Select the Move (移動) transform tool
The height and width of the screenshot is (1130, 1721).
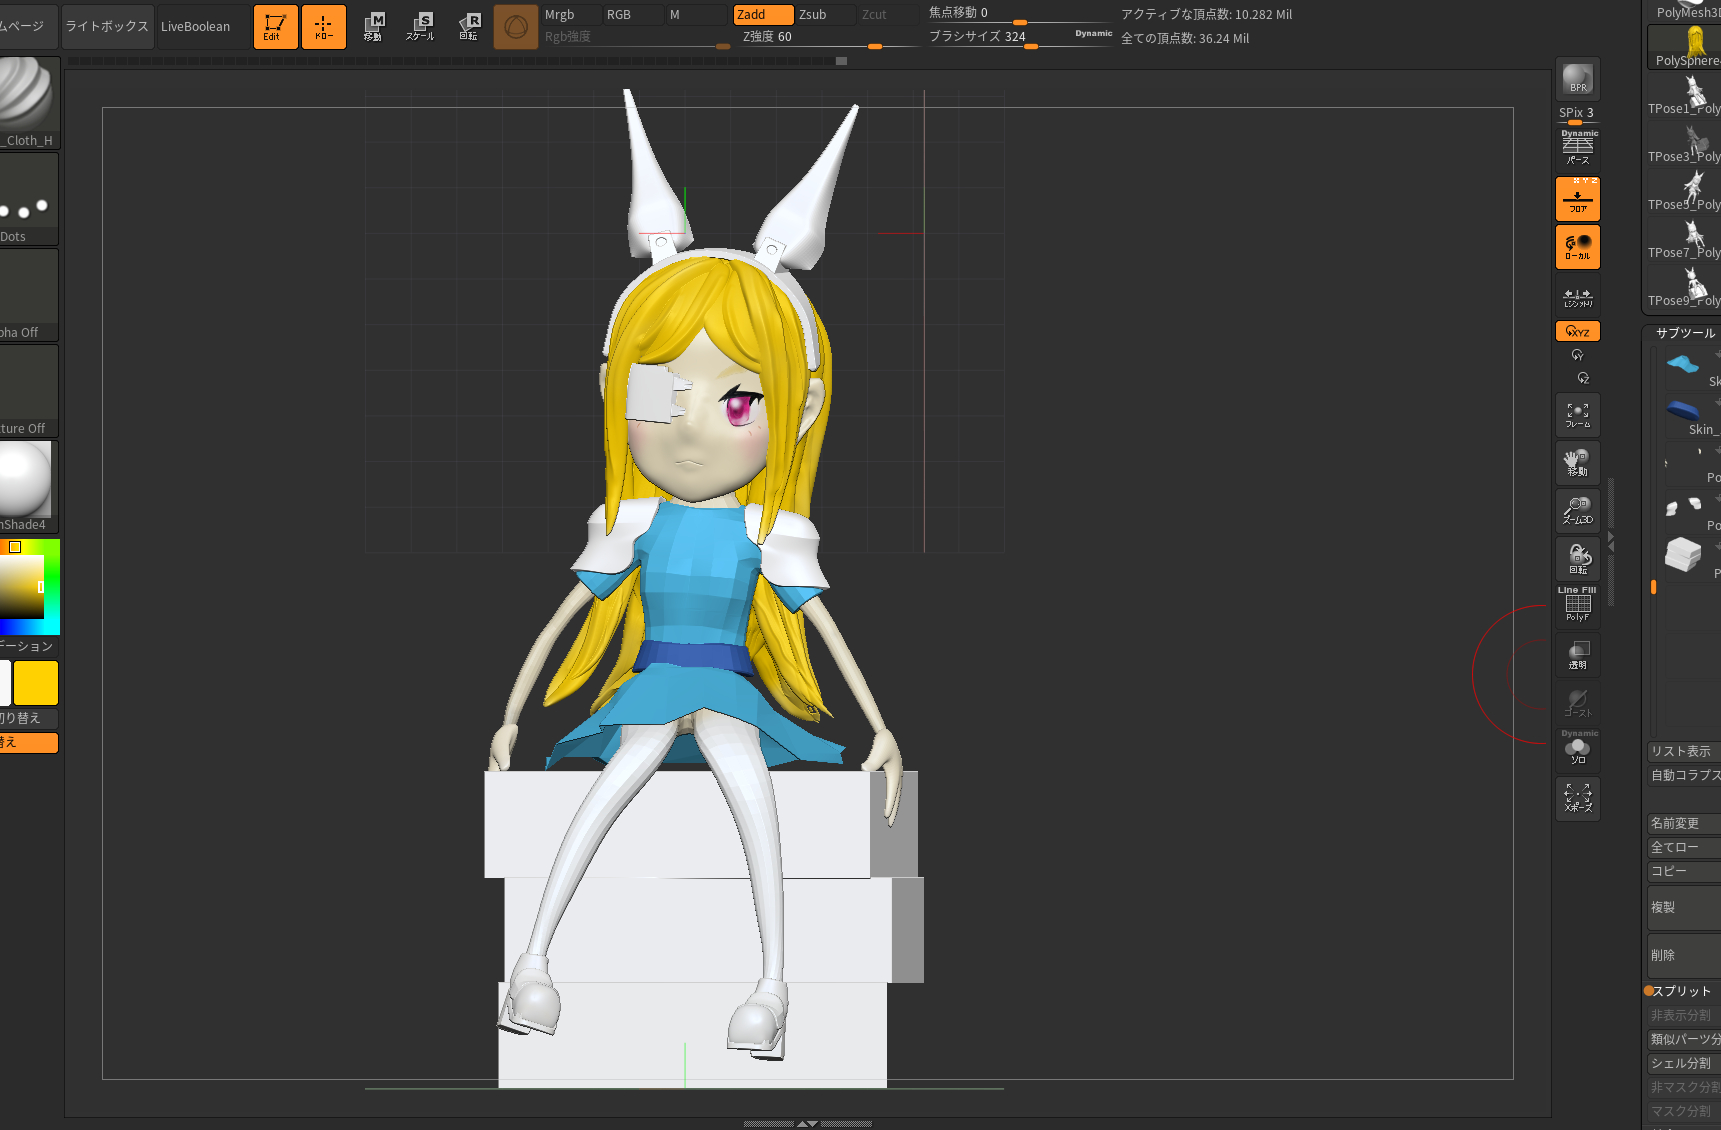pyautogui.click(x=373, y=27)
